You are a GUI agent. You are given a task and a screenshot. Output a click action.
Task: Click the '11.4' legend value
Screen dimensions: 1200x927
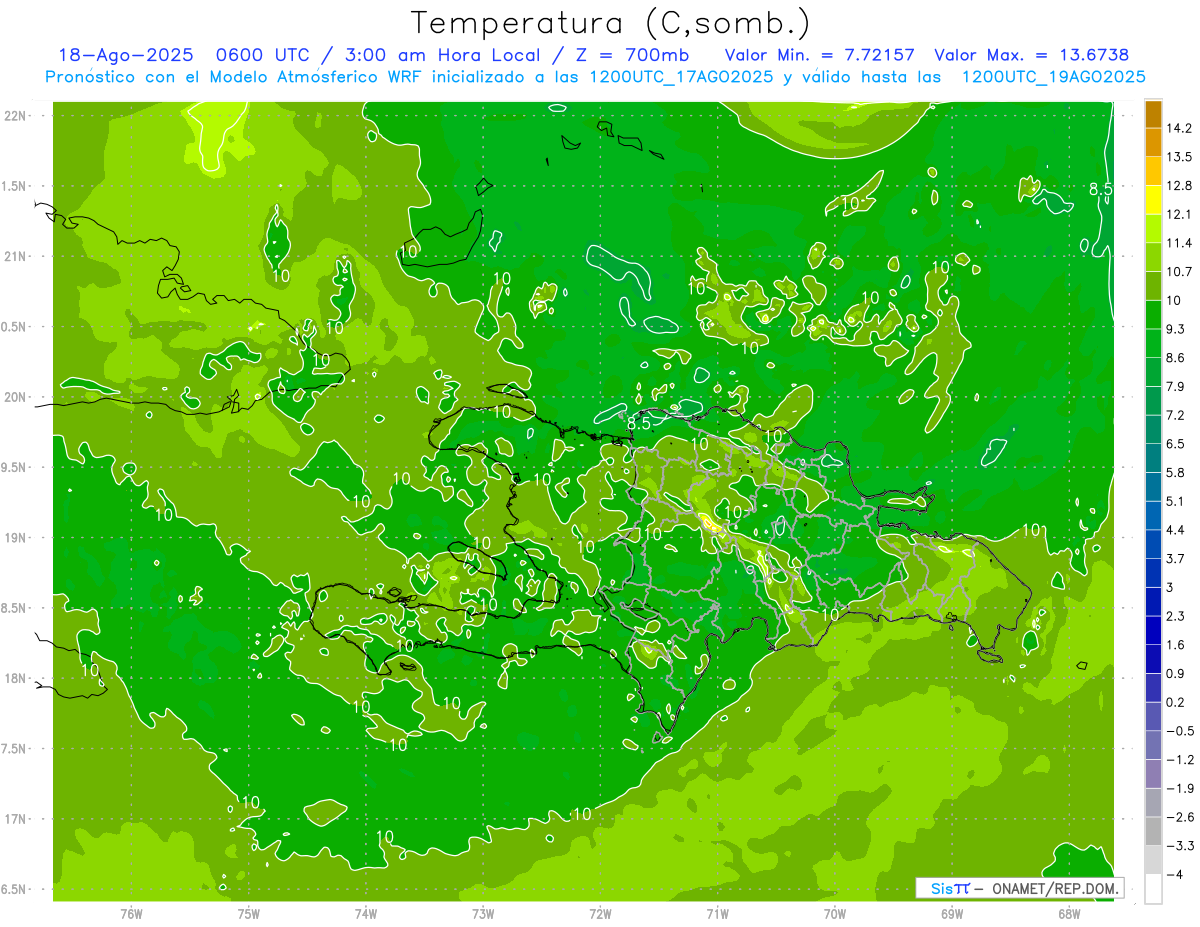tap(1180, 243)
